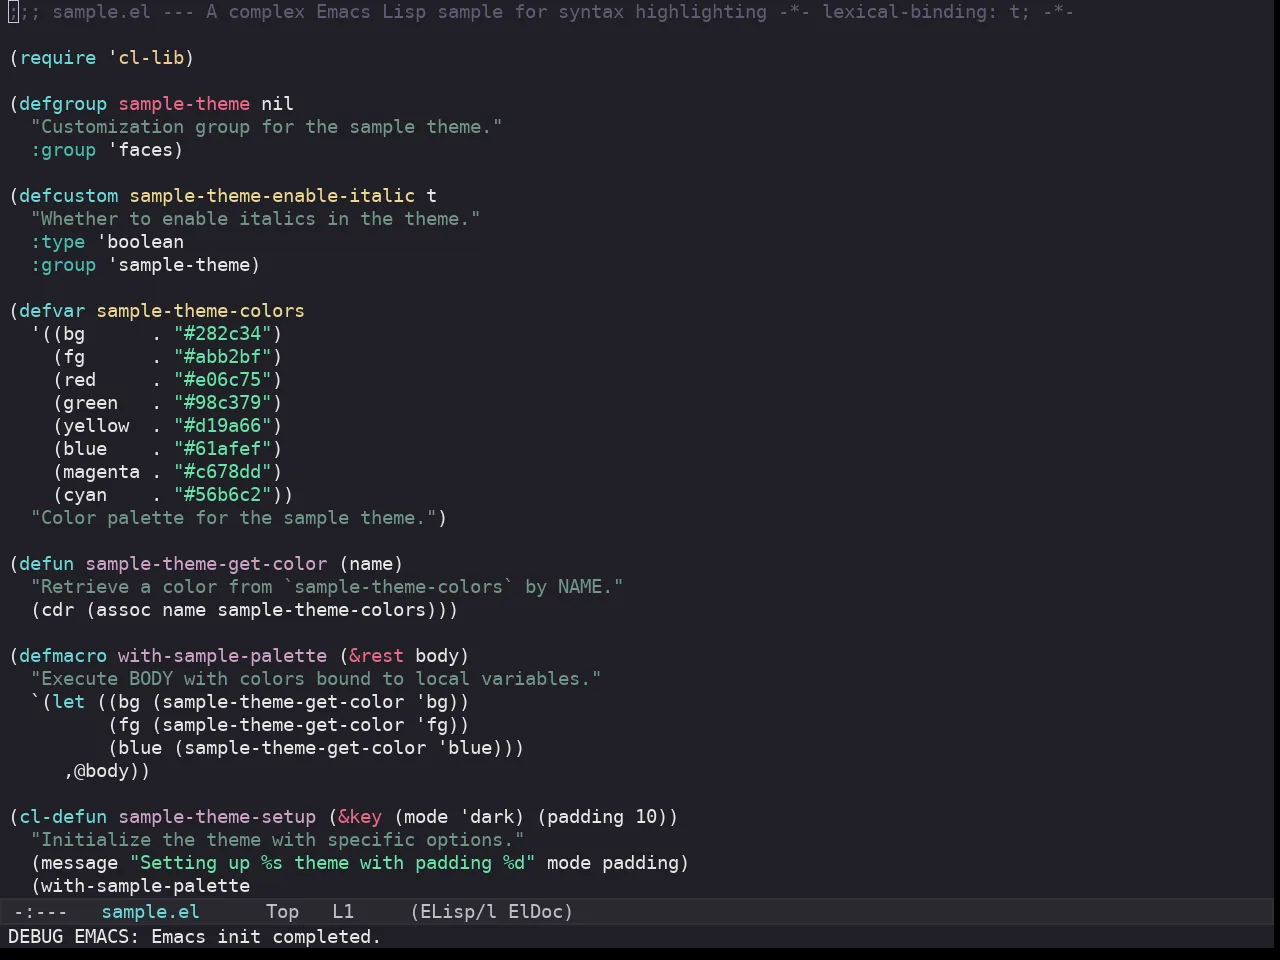
Task: Click the docstring "Color palette for the sample theme."
Action: (234, 518)
